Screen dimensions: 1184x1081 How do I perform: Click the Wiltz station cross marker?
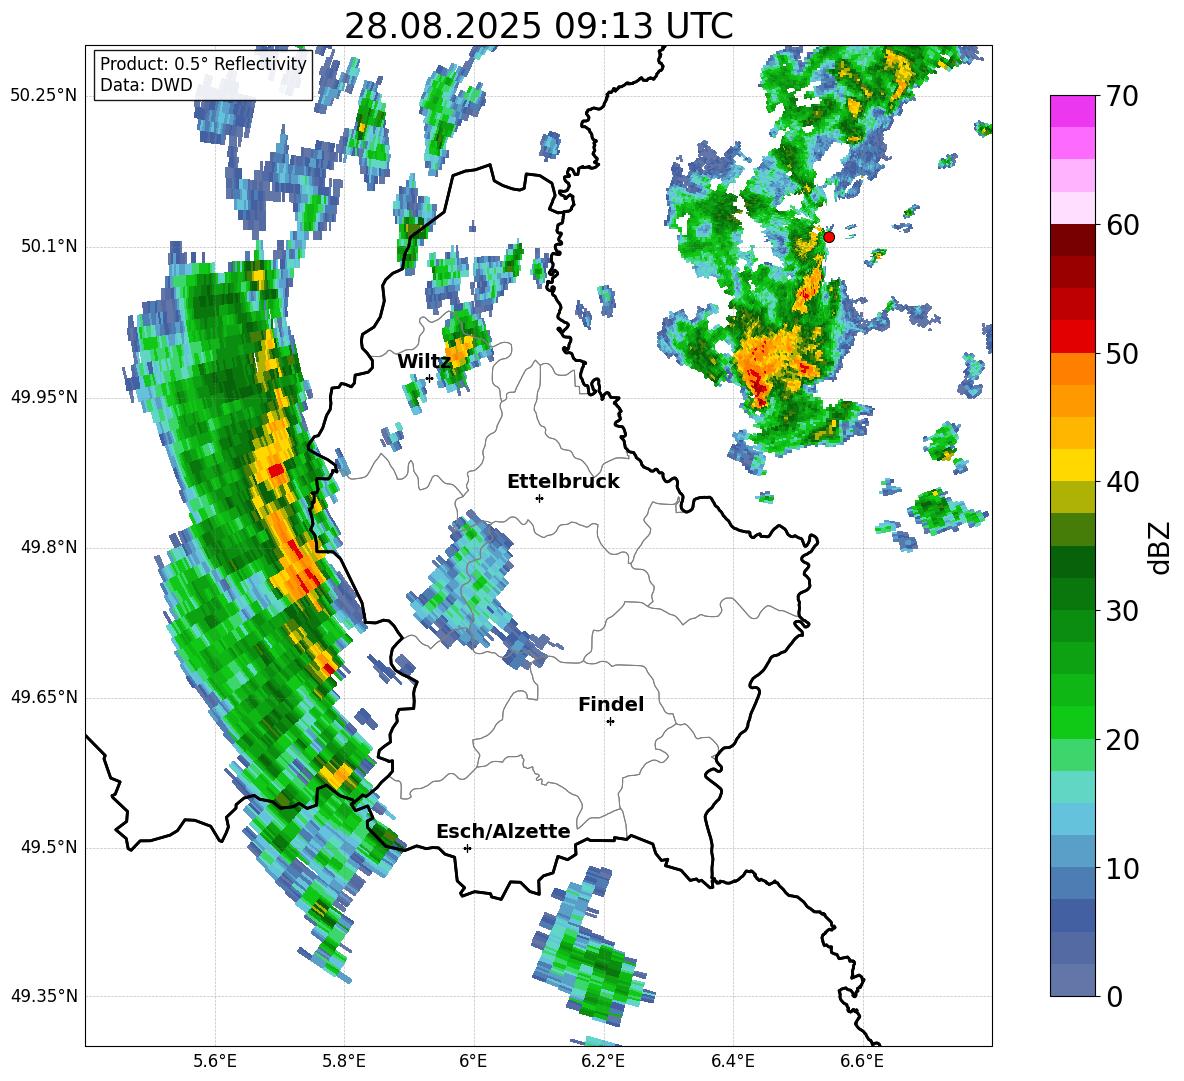click(x=430, y=378)
